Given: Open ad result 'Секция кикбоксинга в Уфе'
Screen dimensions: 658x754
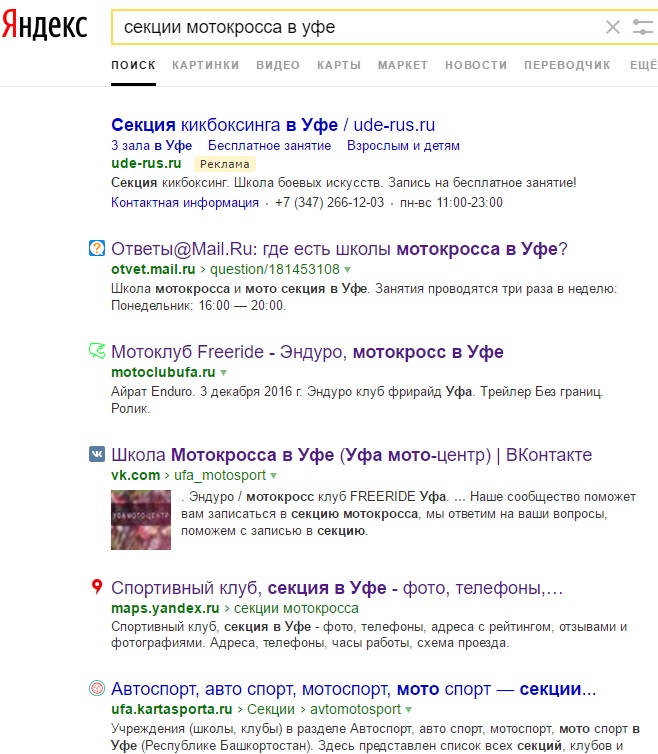Looking at the screenshot, I should click(x=273, y=125).
